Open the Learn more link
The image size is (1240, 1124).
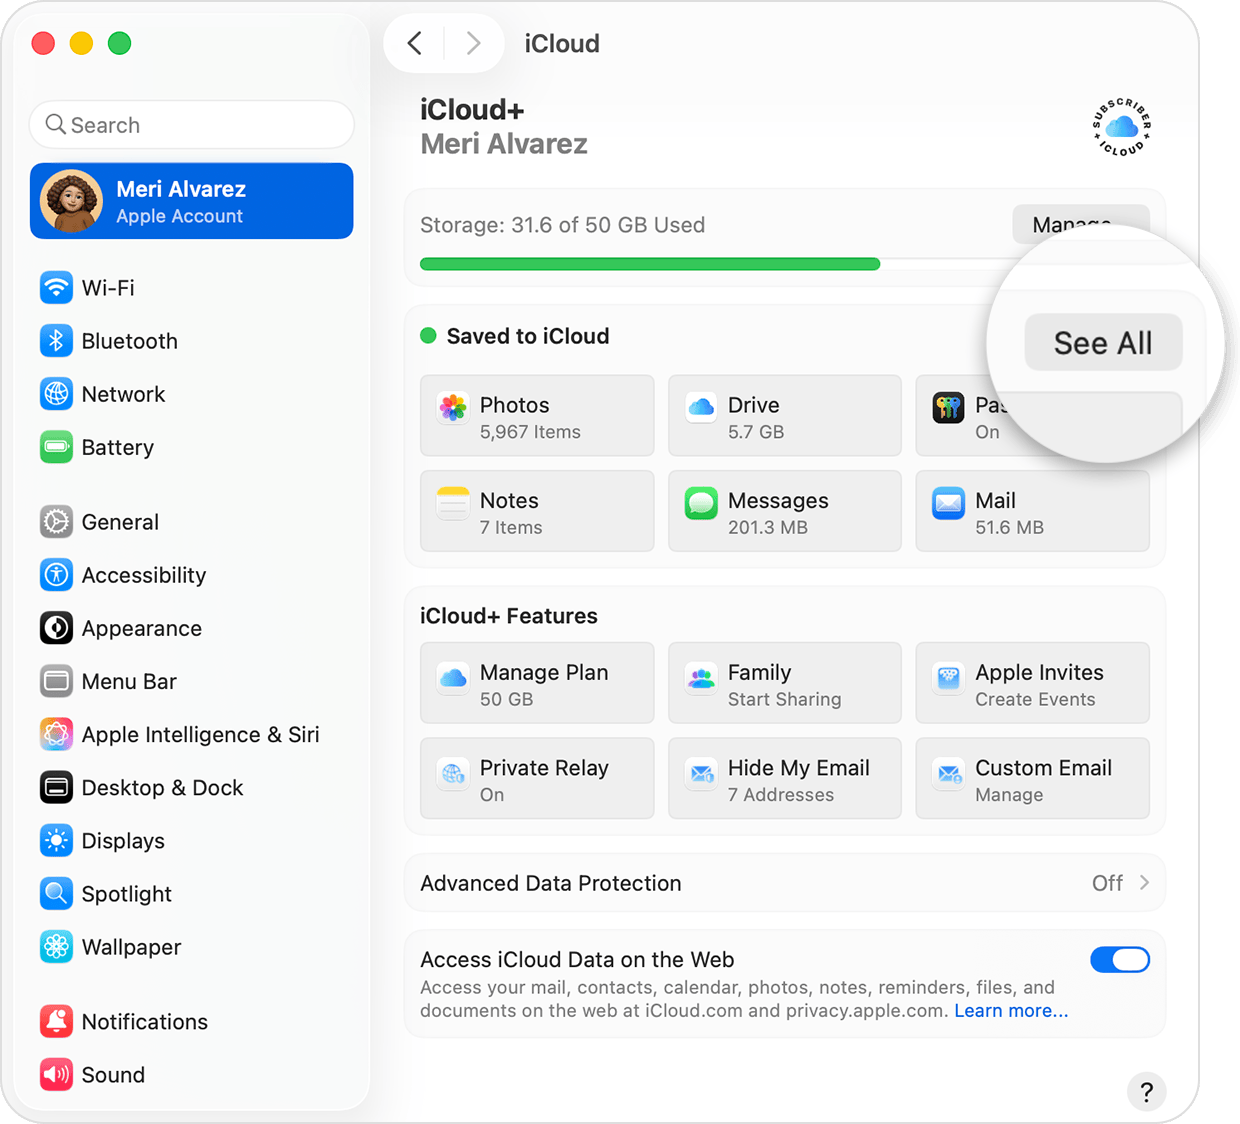click(1010, 1010)
